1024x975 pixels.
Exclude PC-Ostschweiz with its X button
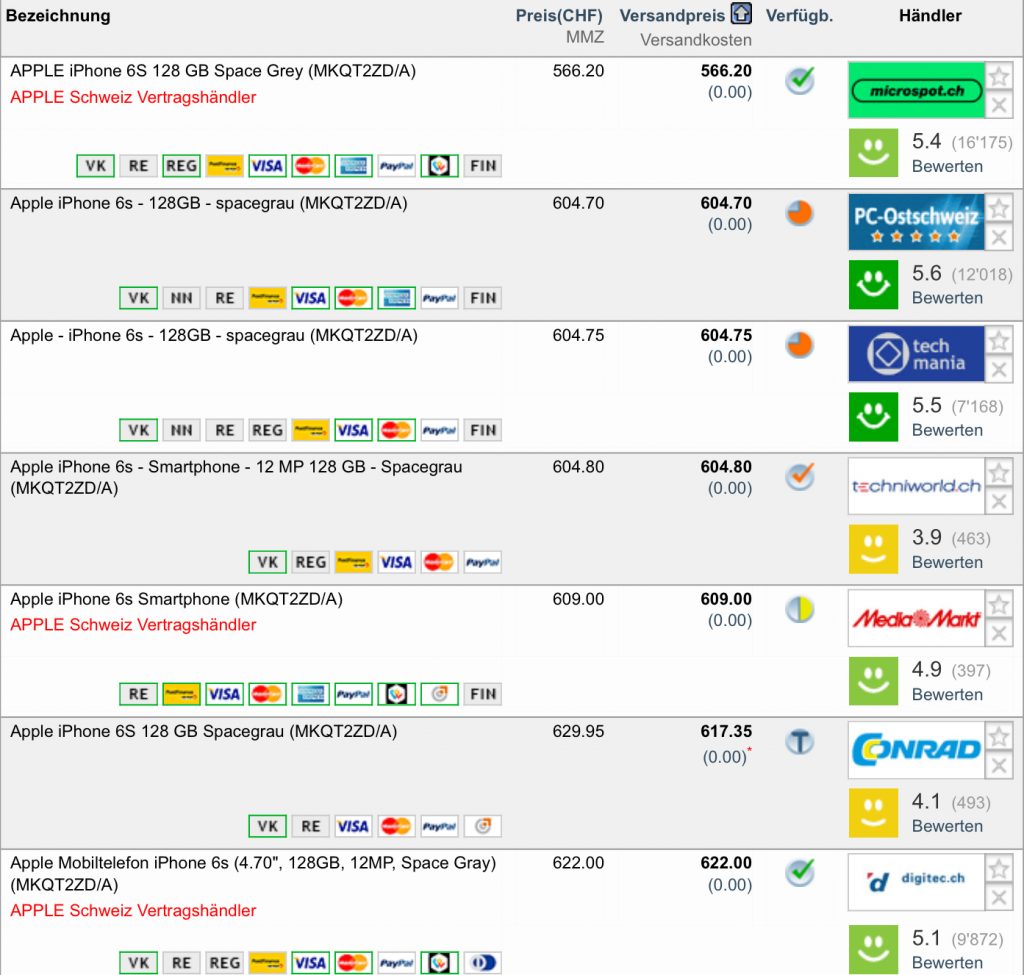tap(999, 237)
